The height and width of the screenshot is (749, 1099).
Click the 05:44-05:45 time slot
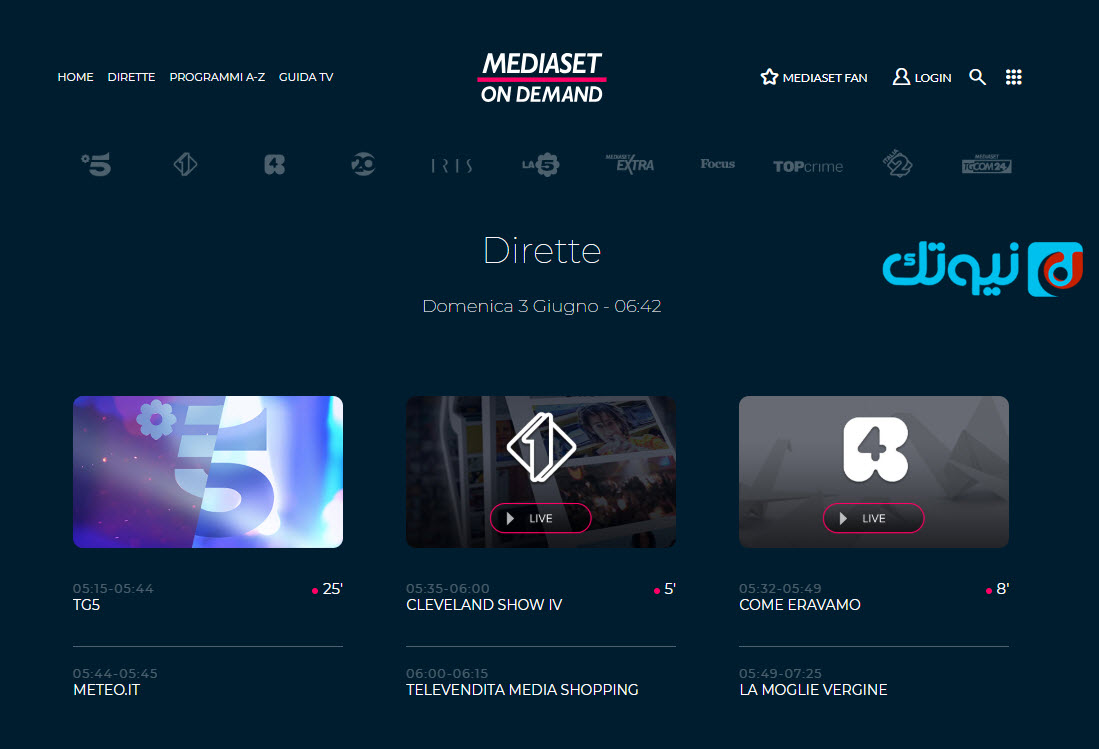point(116,673)
